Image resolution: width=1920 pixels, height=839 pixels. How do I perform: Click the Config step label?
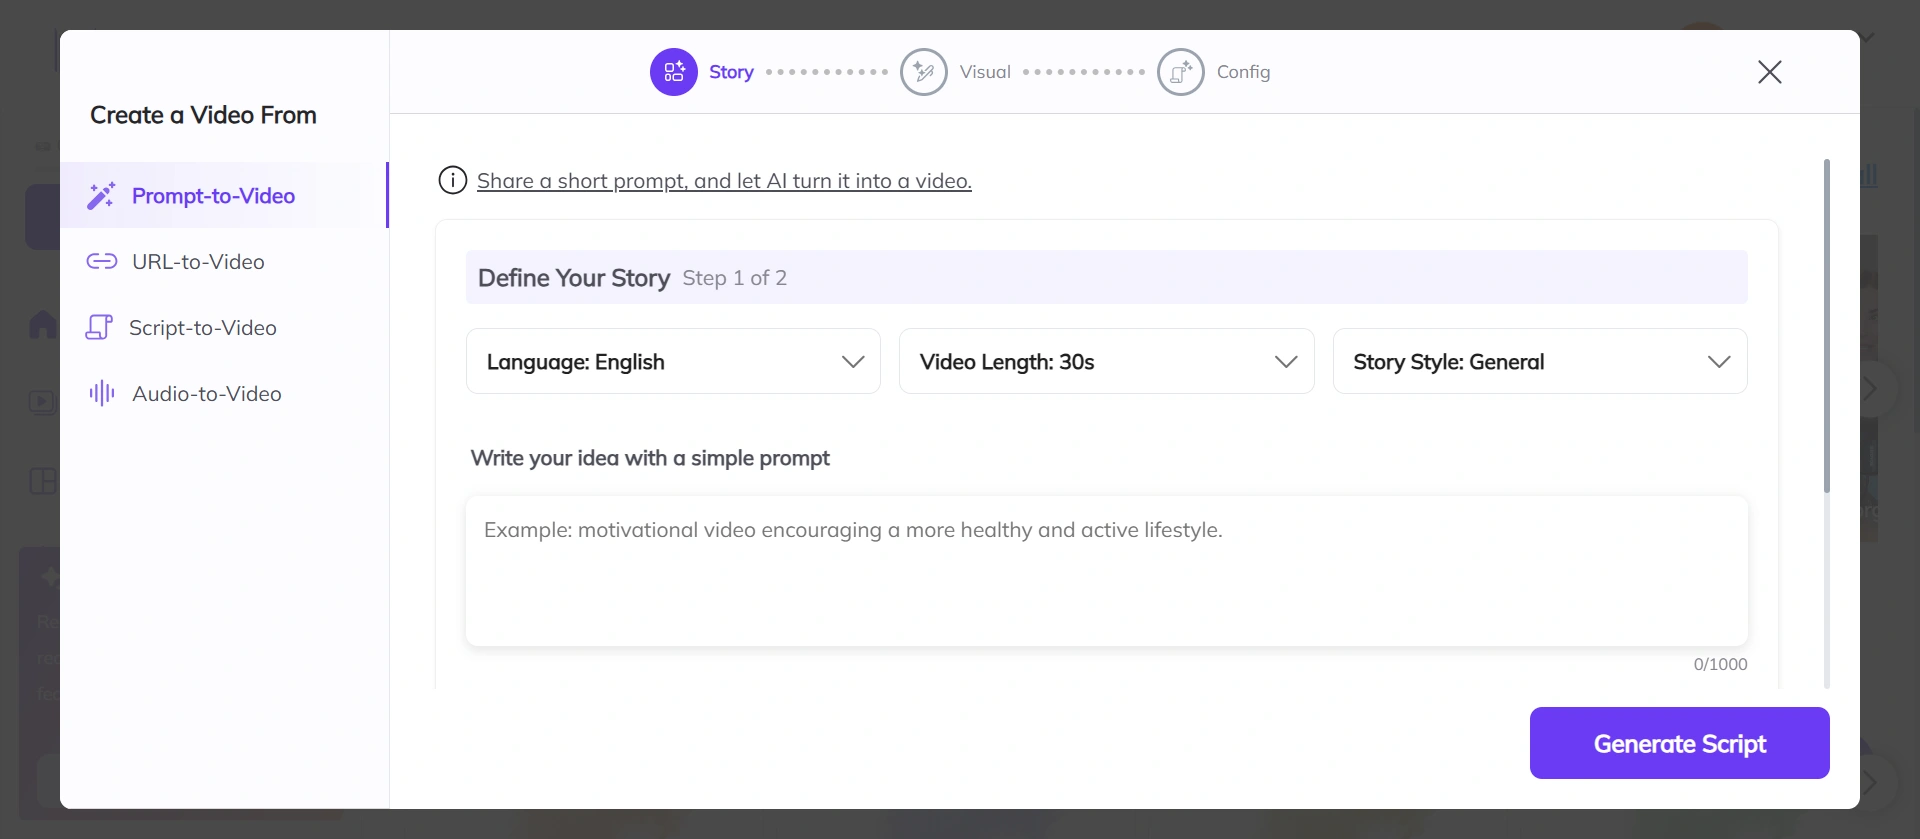pos(1243,72)
